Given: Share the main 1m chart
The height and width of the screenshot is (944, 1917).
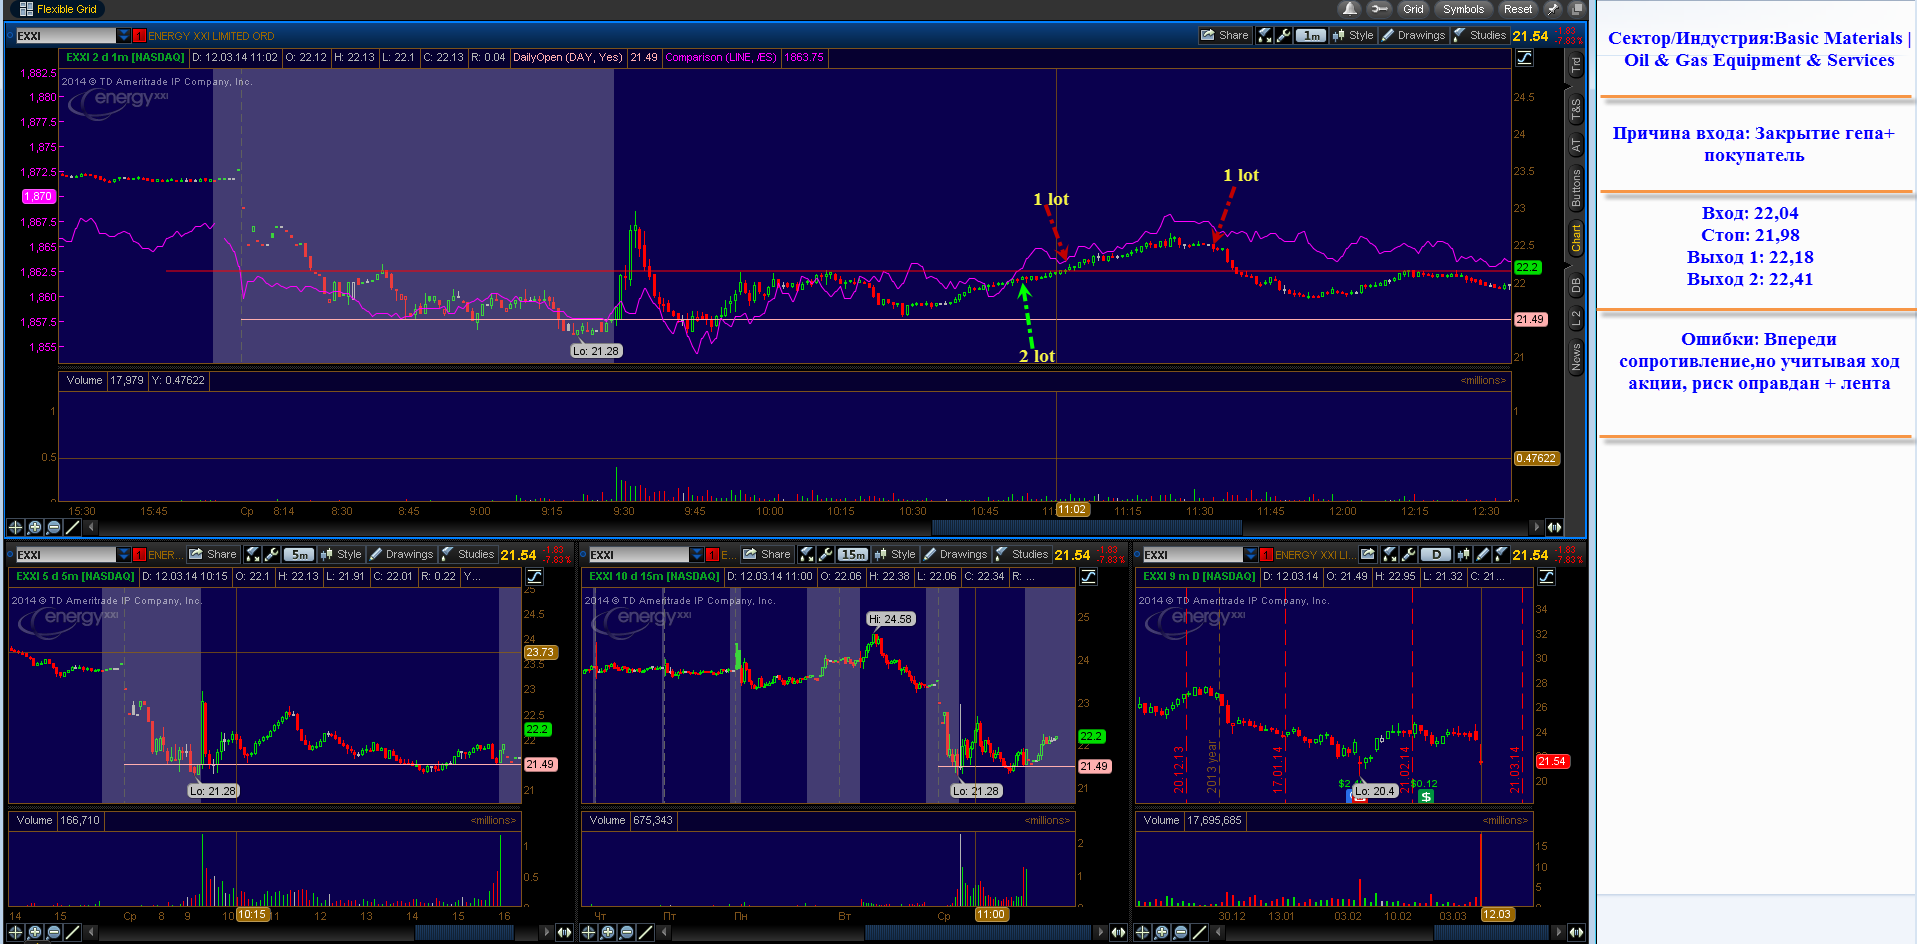Looking at the screenshot, I should [x=1225, y=35].
